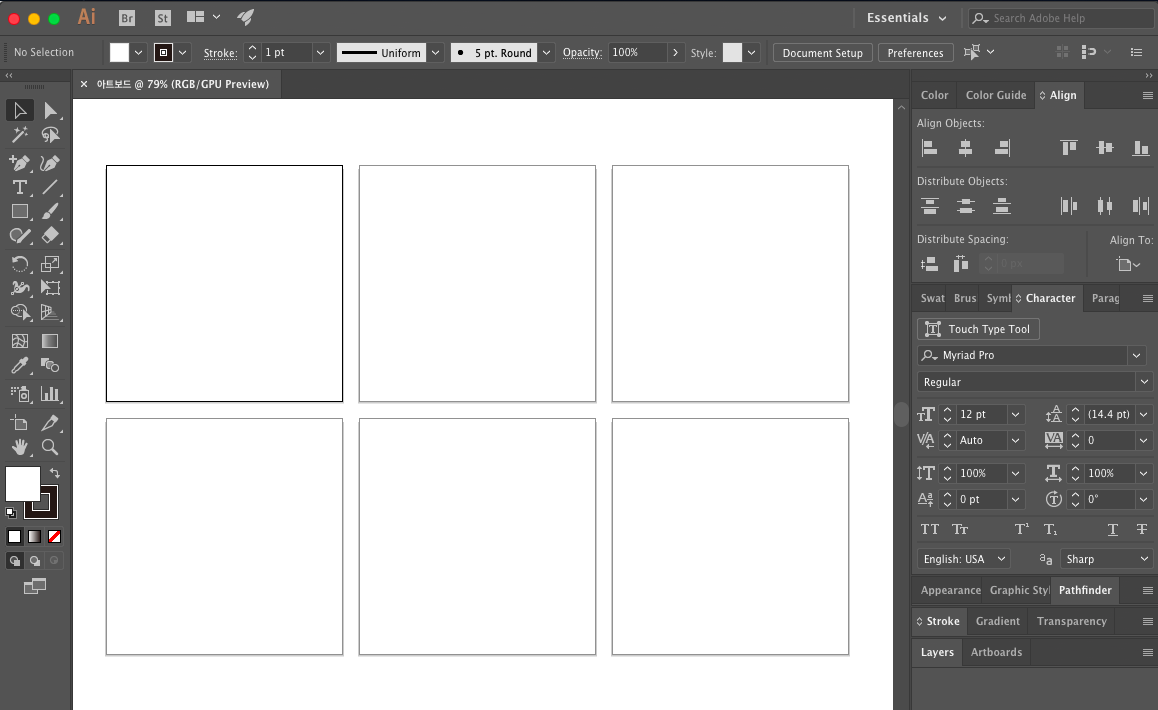This screenshot has width=1158, height=710.
Task: Choose the Gradient tool
Action: 50,341
